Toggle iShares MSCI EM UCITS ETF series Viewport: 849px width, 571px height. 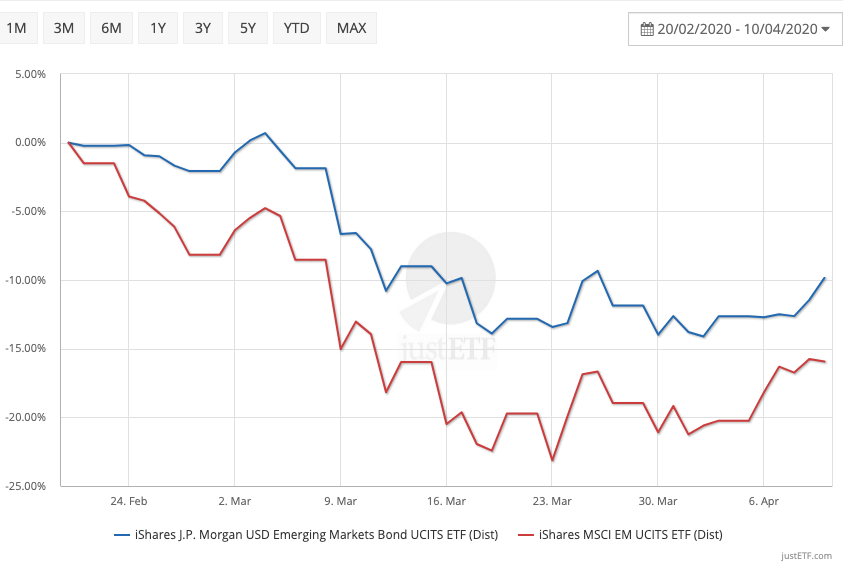pos(630,535)
